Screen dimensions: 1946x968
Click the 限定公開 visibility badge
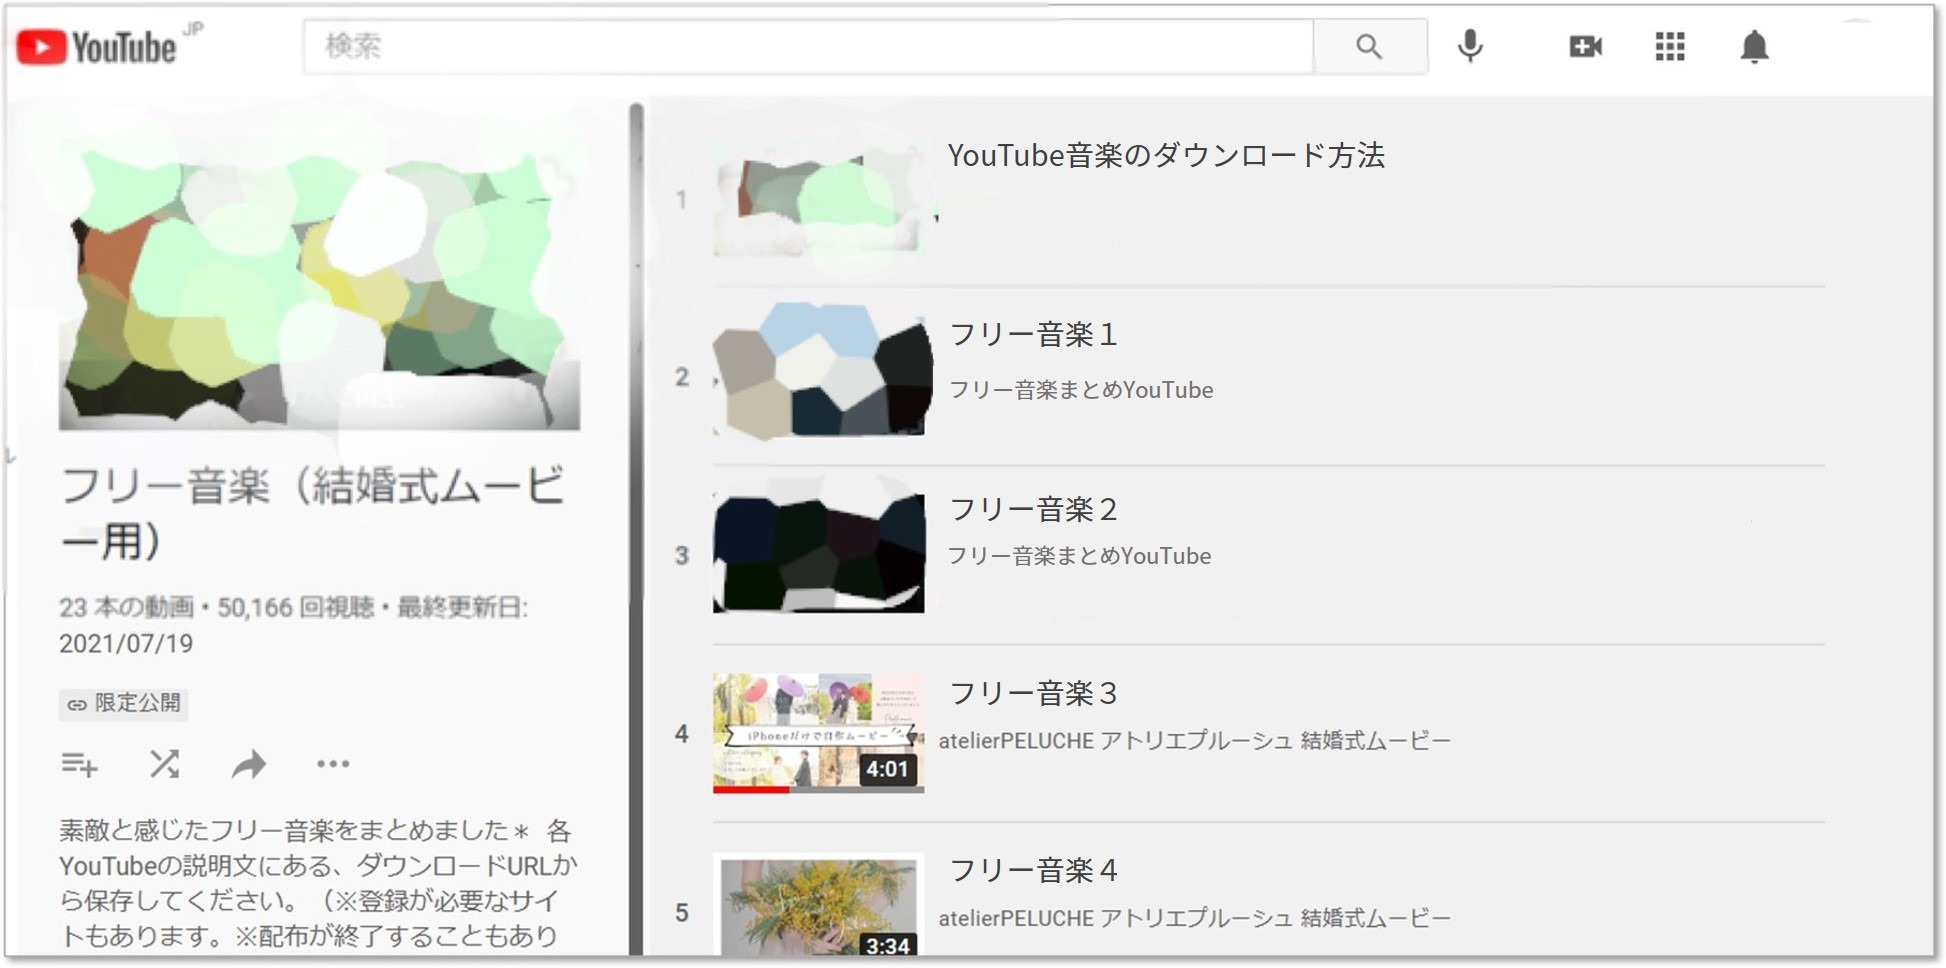click(x=124, y=704)
